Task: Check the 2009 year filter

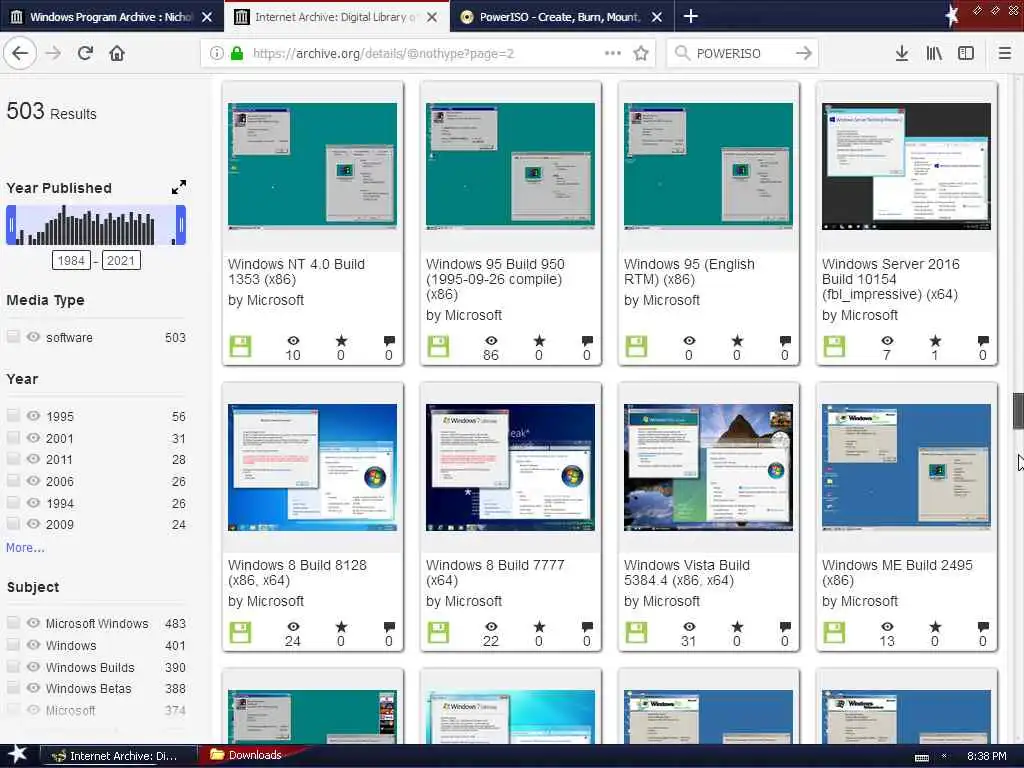Action: coord(13,524)
